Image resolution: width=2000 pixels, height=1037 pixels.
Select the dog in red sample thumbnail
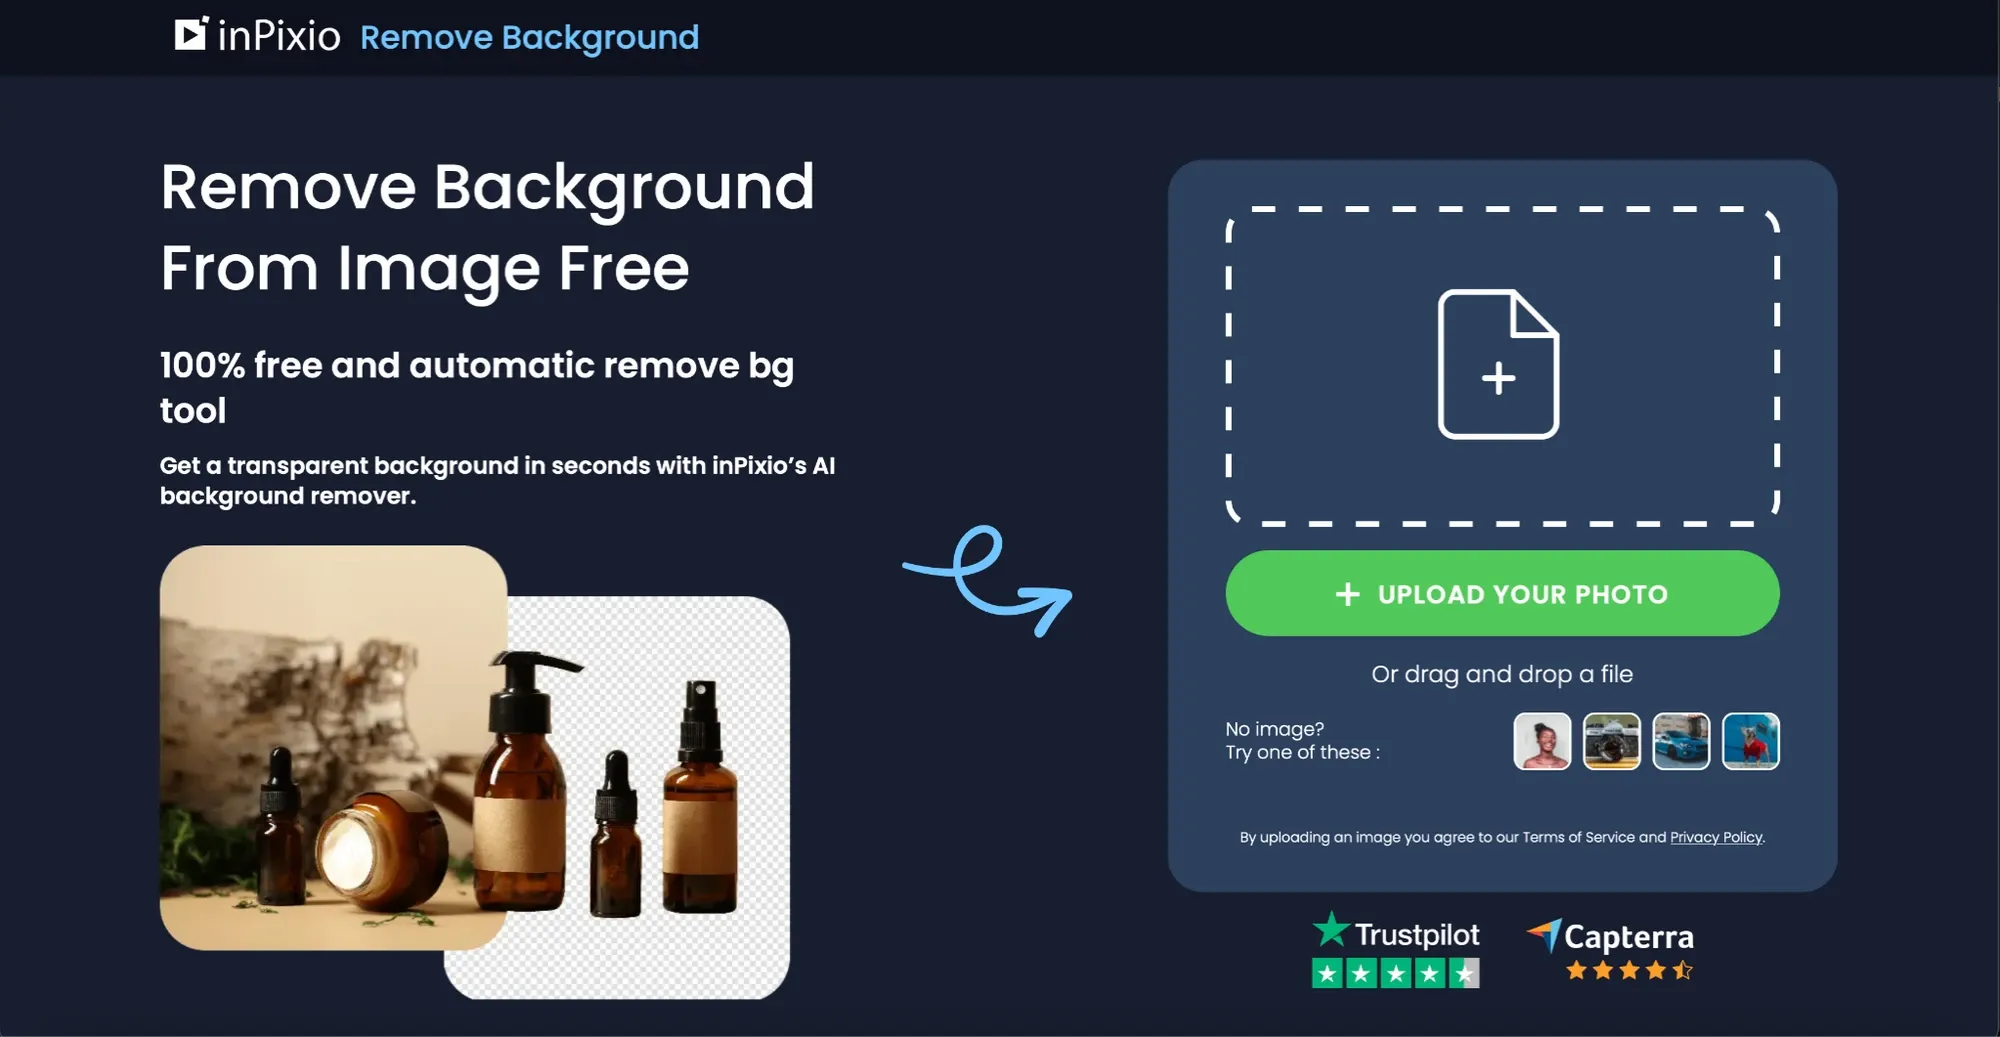click(1751, 741)
